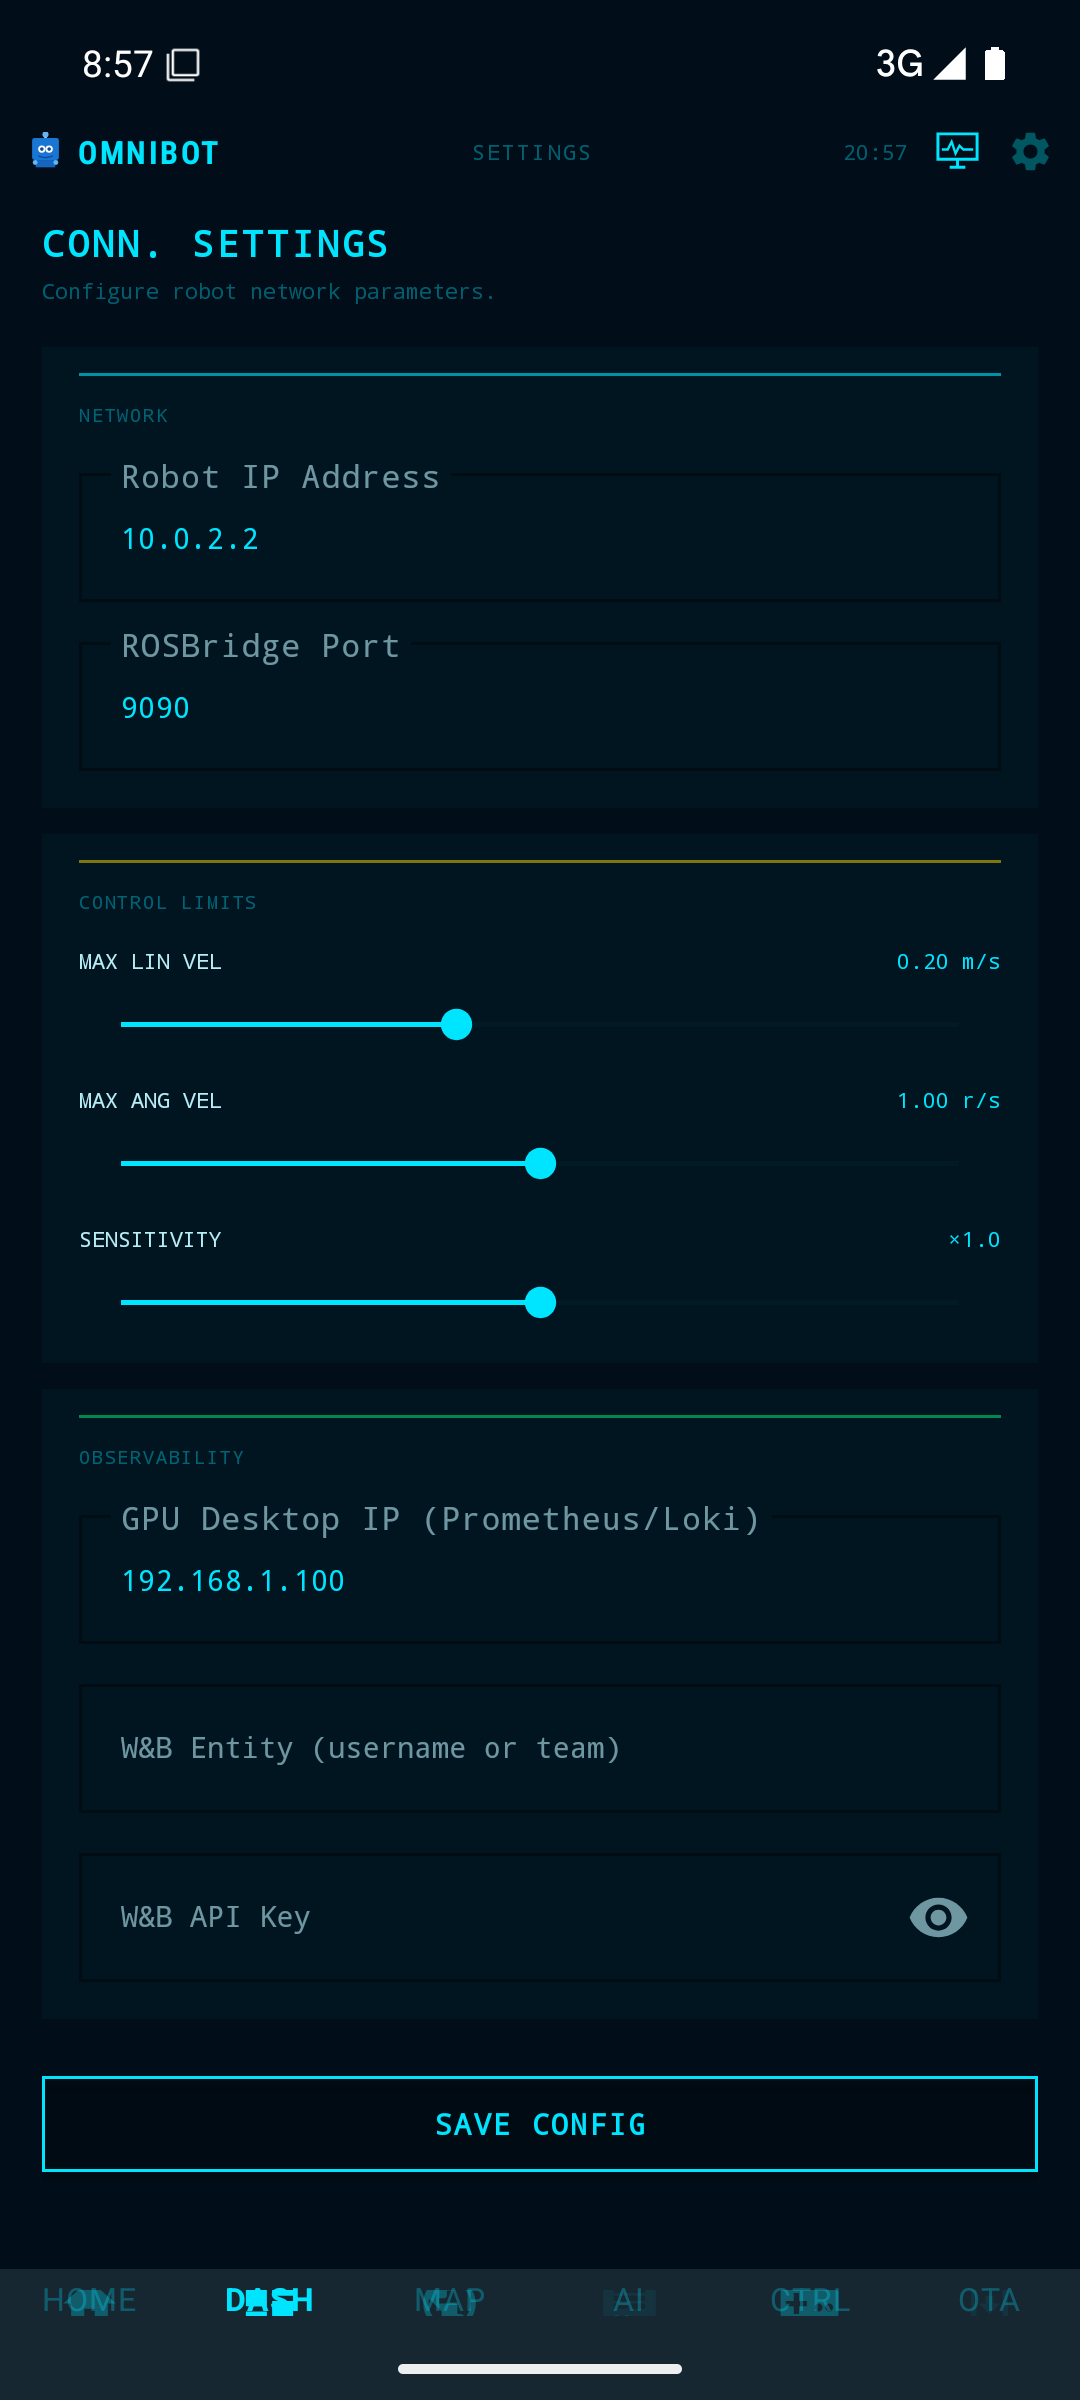Tap the Omnibot robot logo icon
1080x2400 pixels.
46,151
